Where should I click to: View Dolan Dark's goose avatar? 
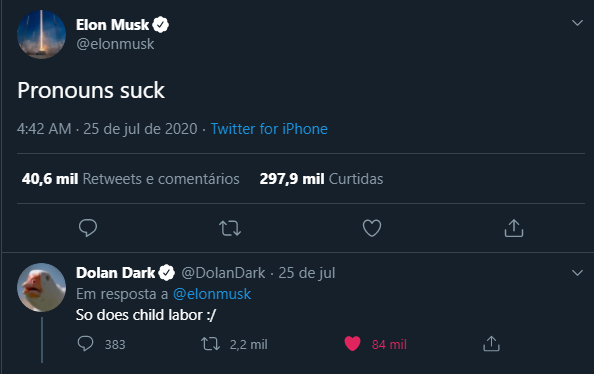tap(41, 287)
